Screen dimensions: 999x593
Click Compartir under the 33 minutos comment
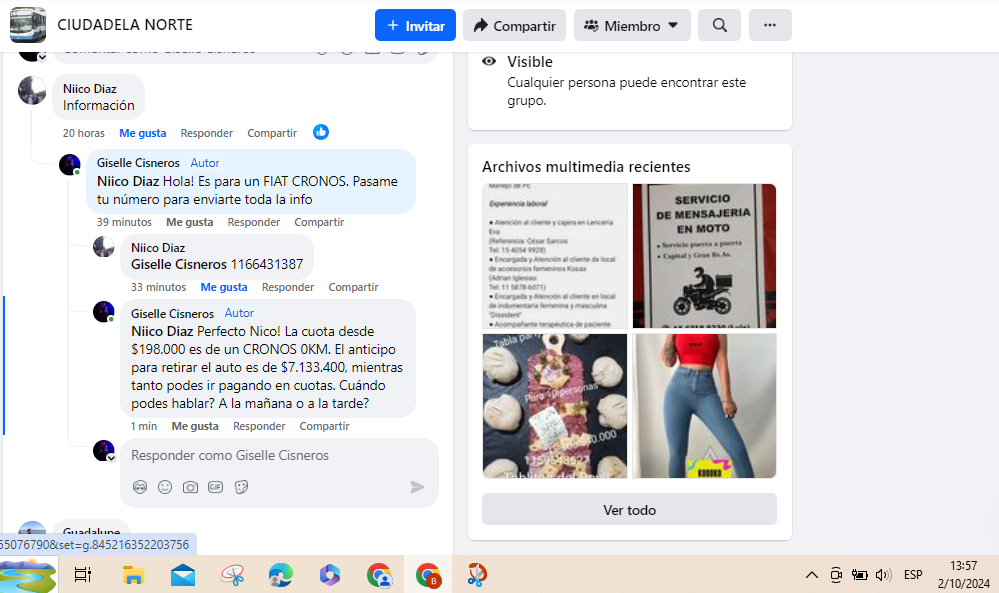pos(354,287)
